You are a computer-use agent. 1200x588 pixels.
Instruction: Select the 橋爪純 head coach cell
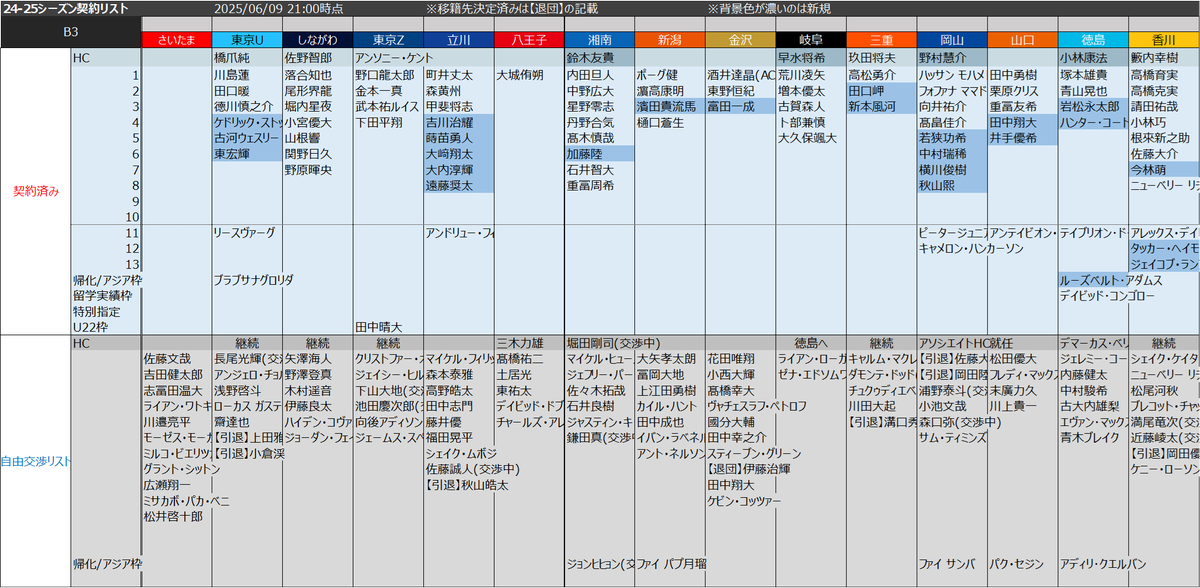247,58
